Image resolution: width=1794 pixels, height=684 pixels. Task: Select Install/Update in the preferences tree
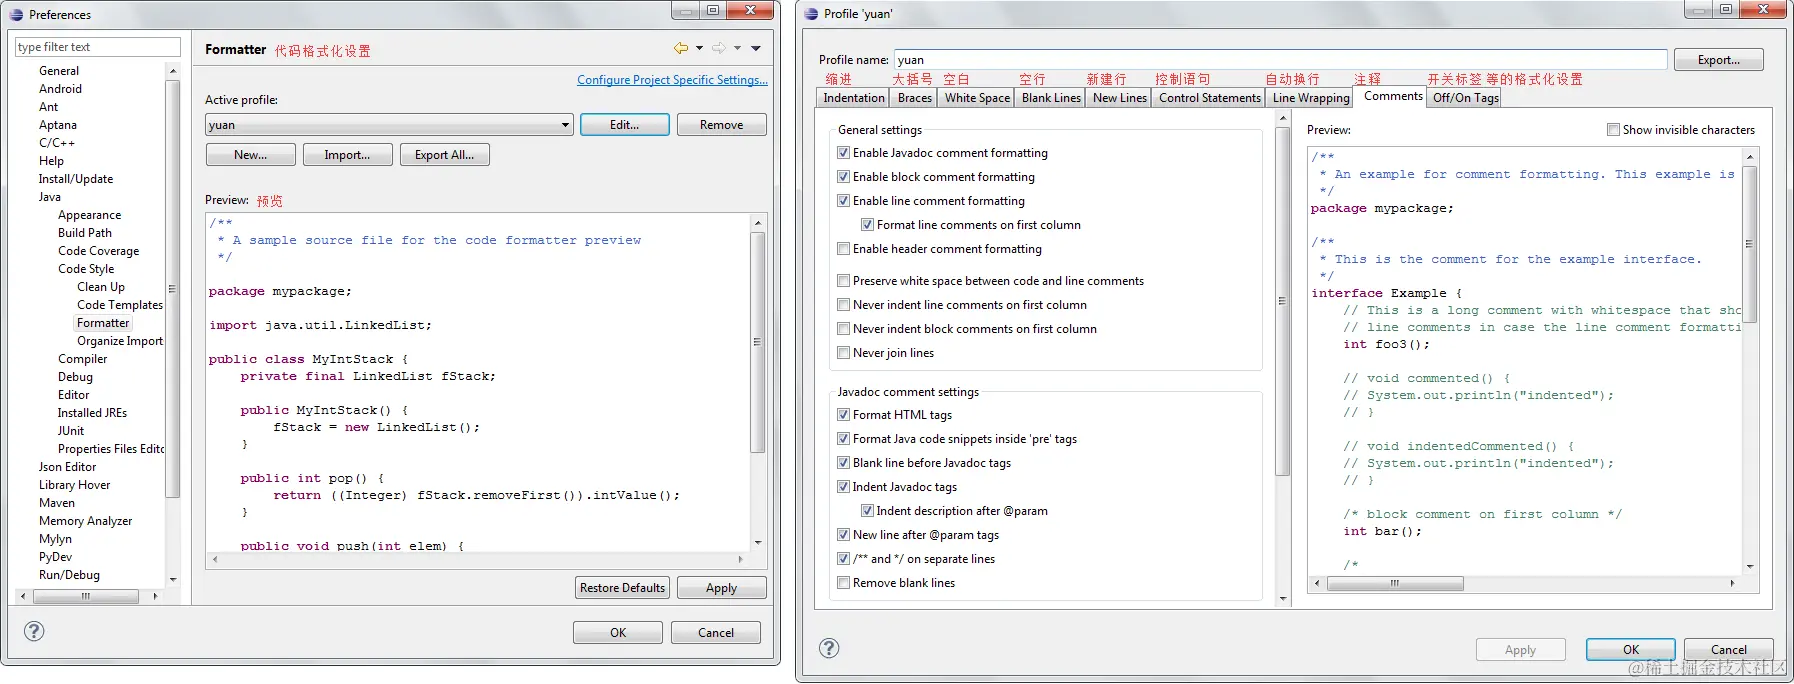click(76, 179)
